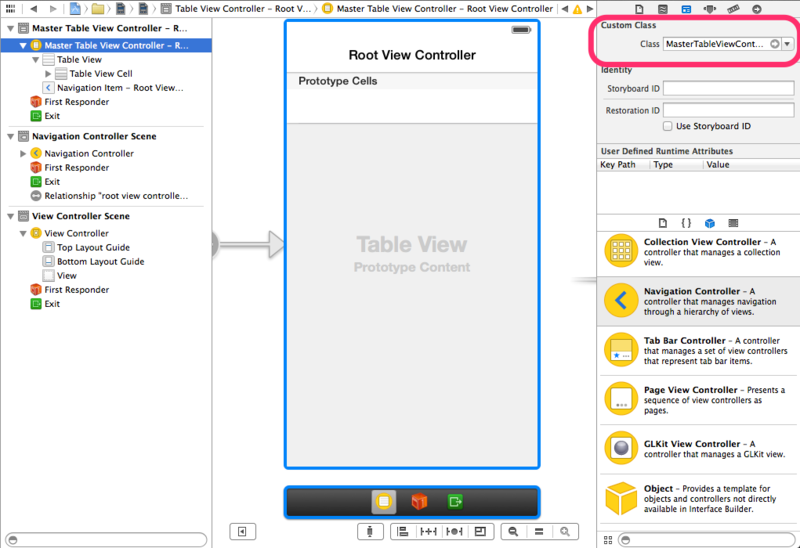Open Resolve Auto Layout Issues button
This screenshot has height=548, width=800.
[454, 532]
